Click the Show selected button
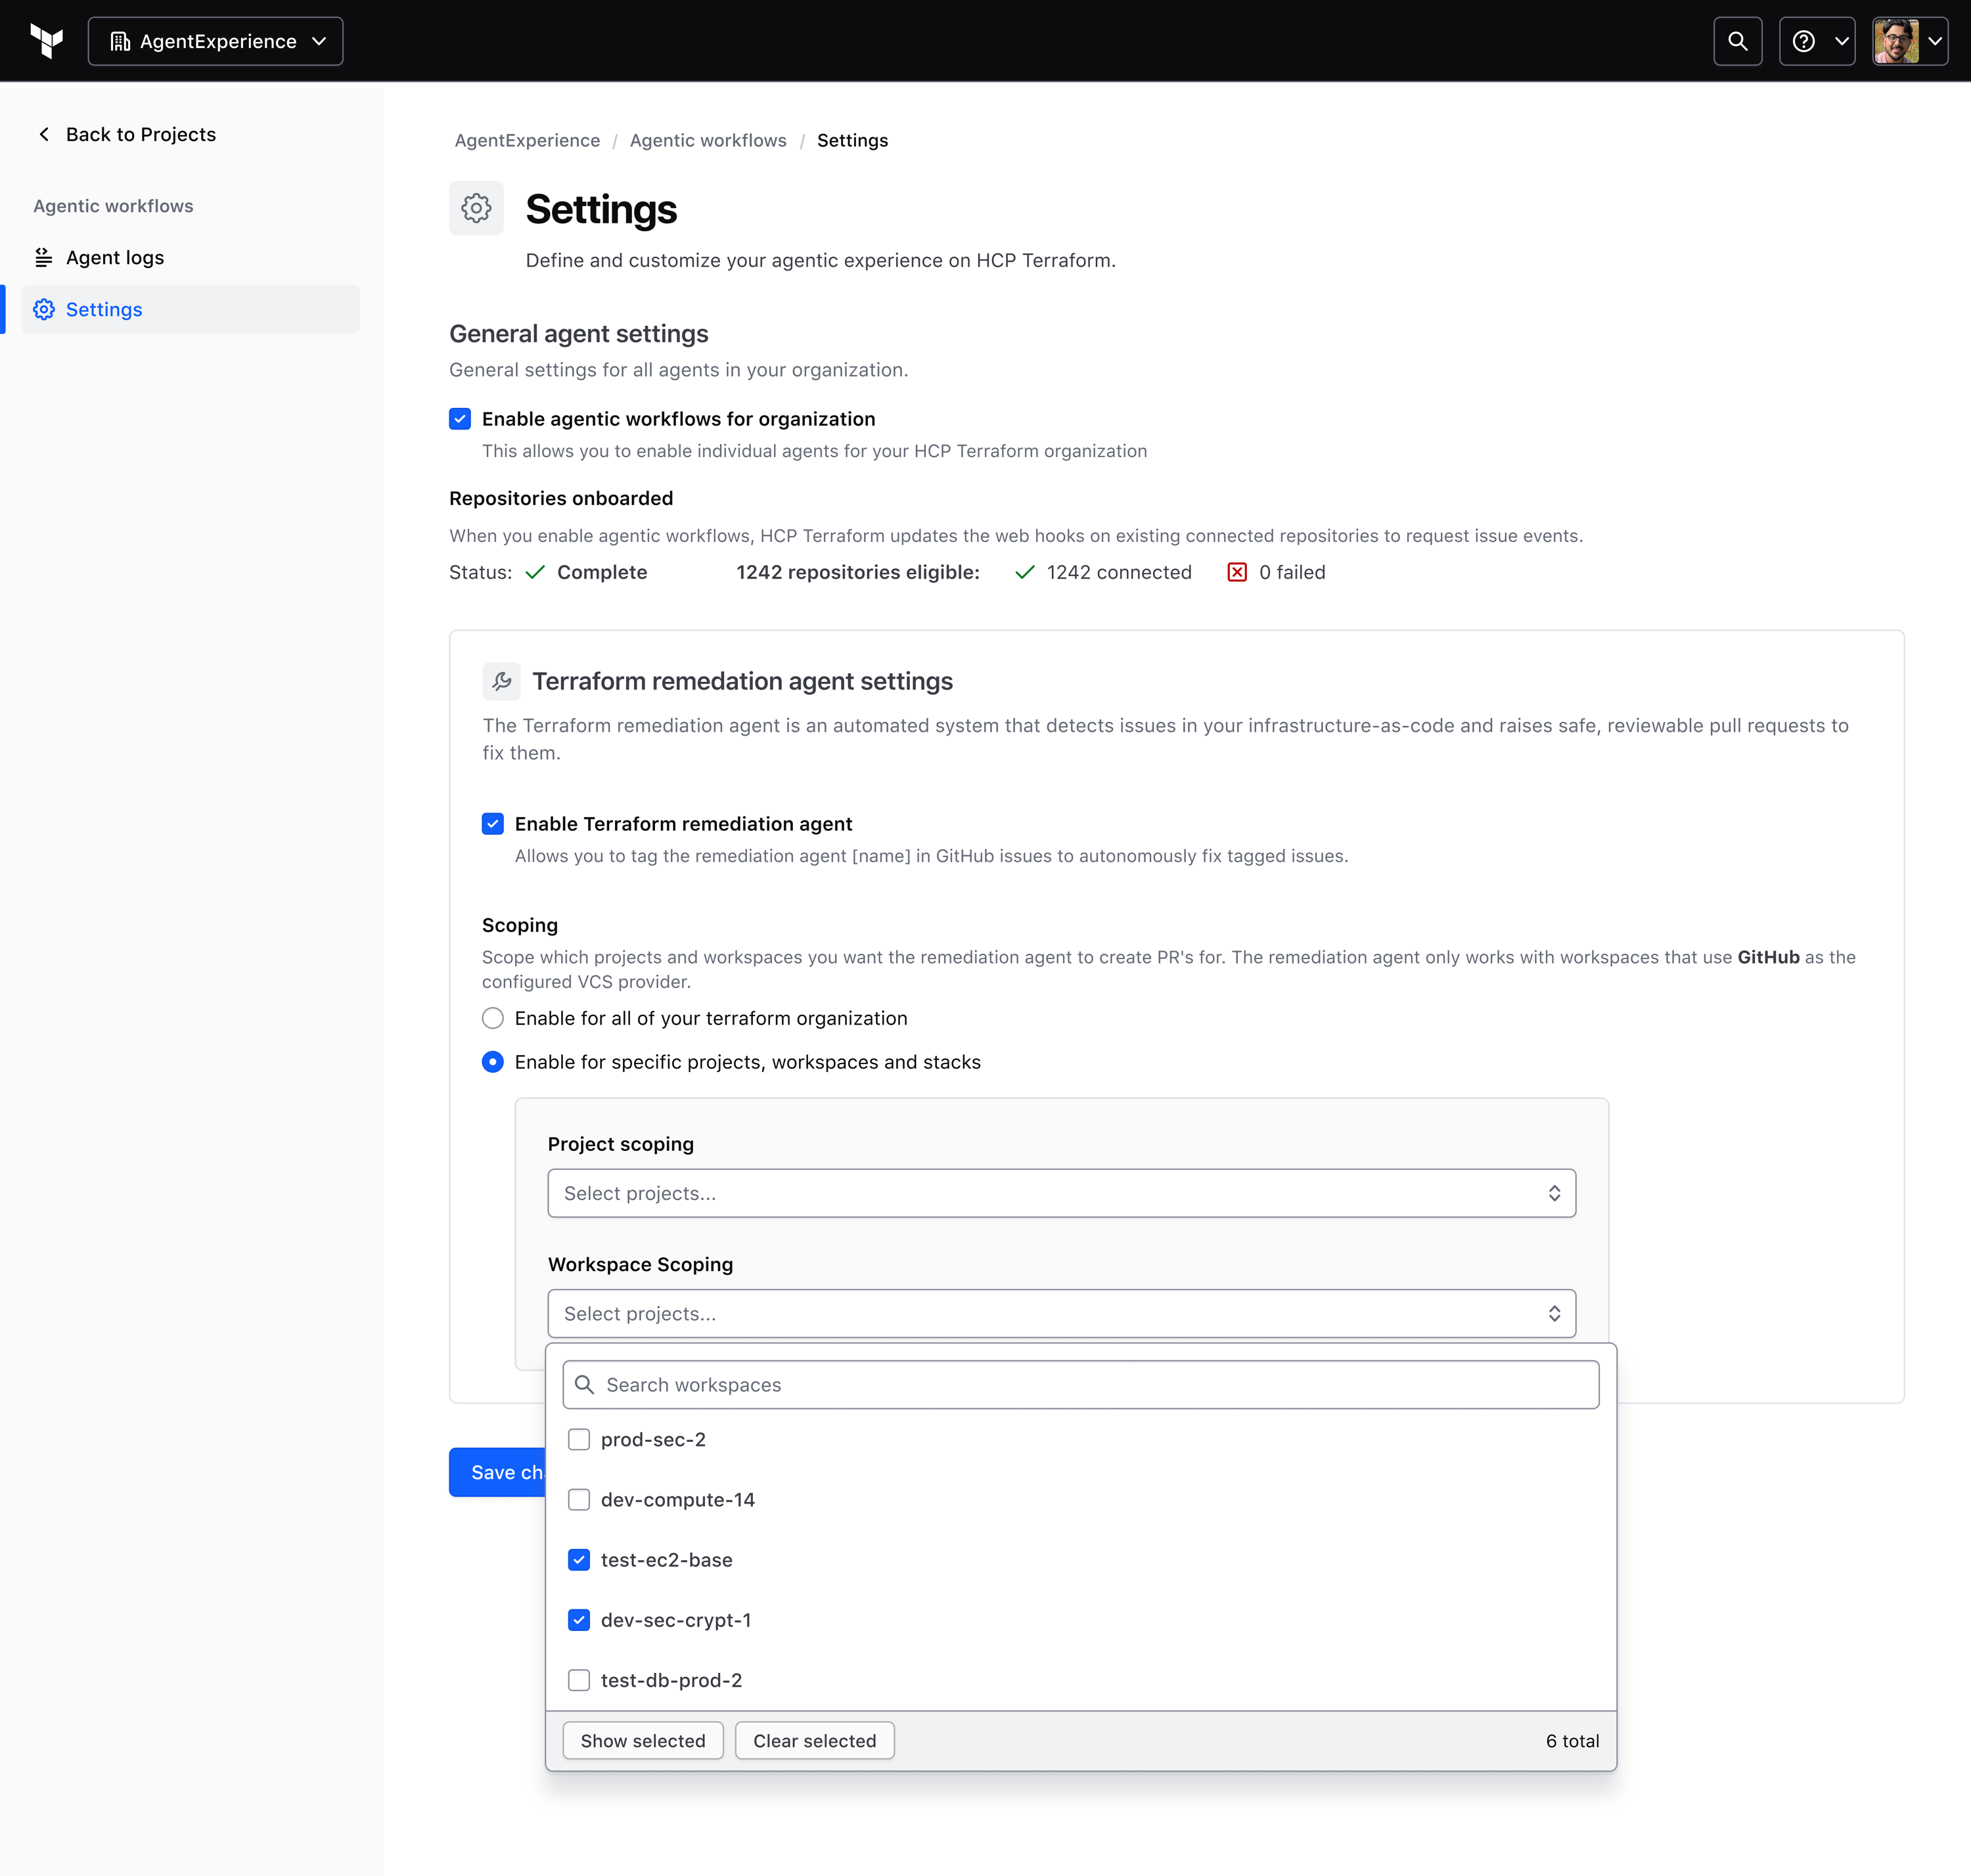1971x1876 pixels. click(643, 1741)
